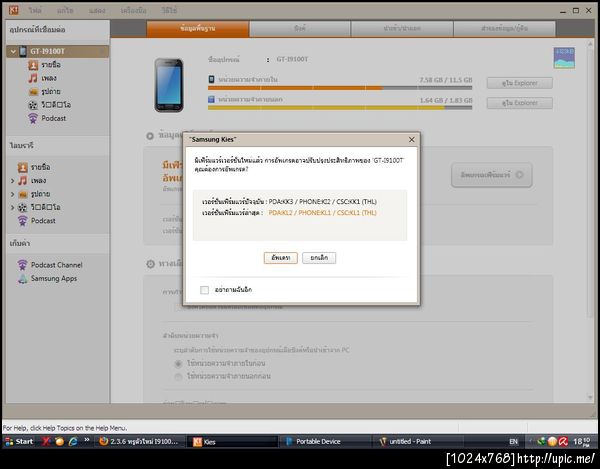Select the first memory priority radio button
This screenshot has height=469, width=600.
pyautogui.click(x=178, y=363)
